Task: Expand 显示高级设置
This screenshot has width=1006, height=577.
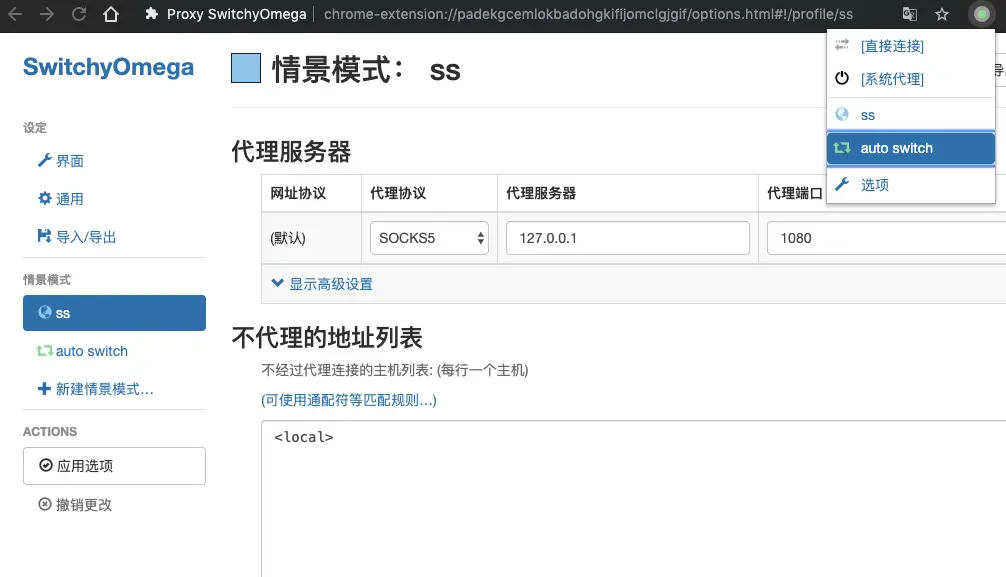Action: [322, 284]
